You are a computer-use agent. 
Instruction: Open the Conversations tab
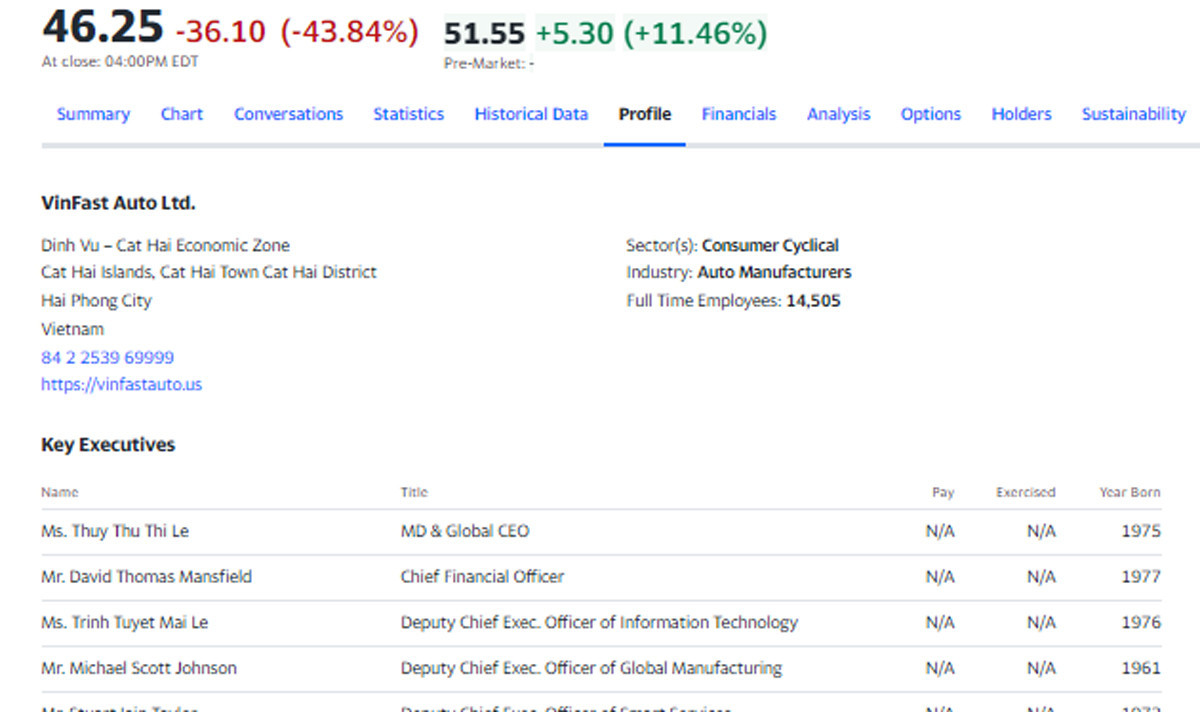coord(288,114)
